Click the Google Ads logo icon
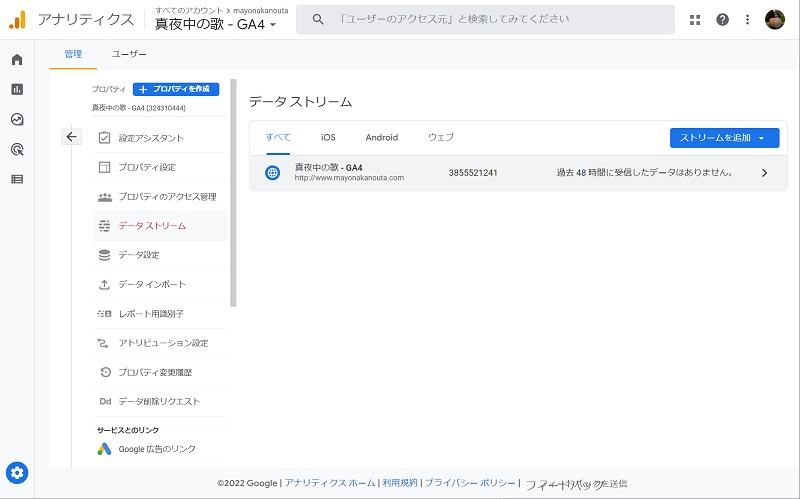 point(105,449)
